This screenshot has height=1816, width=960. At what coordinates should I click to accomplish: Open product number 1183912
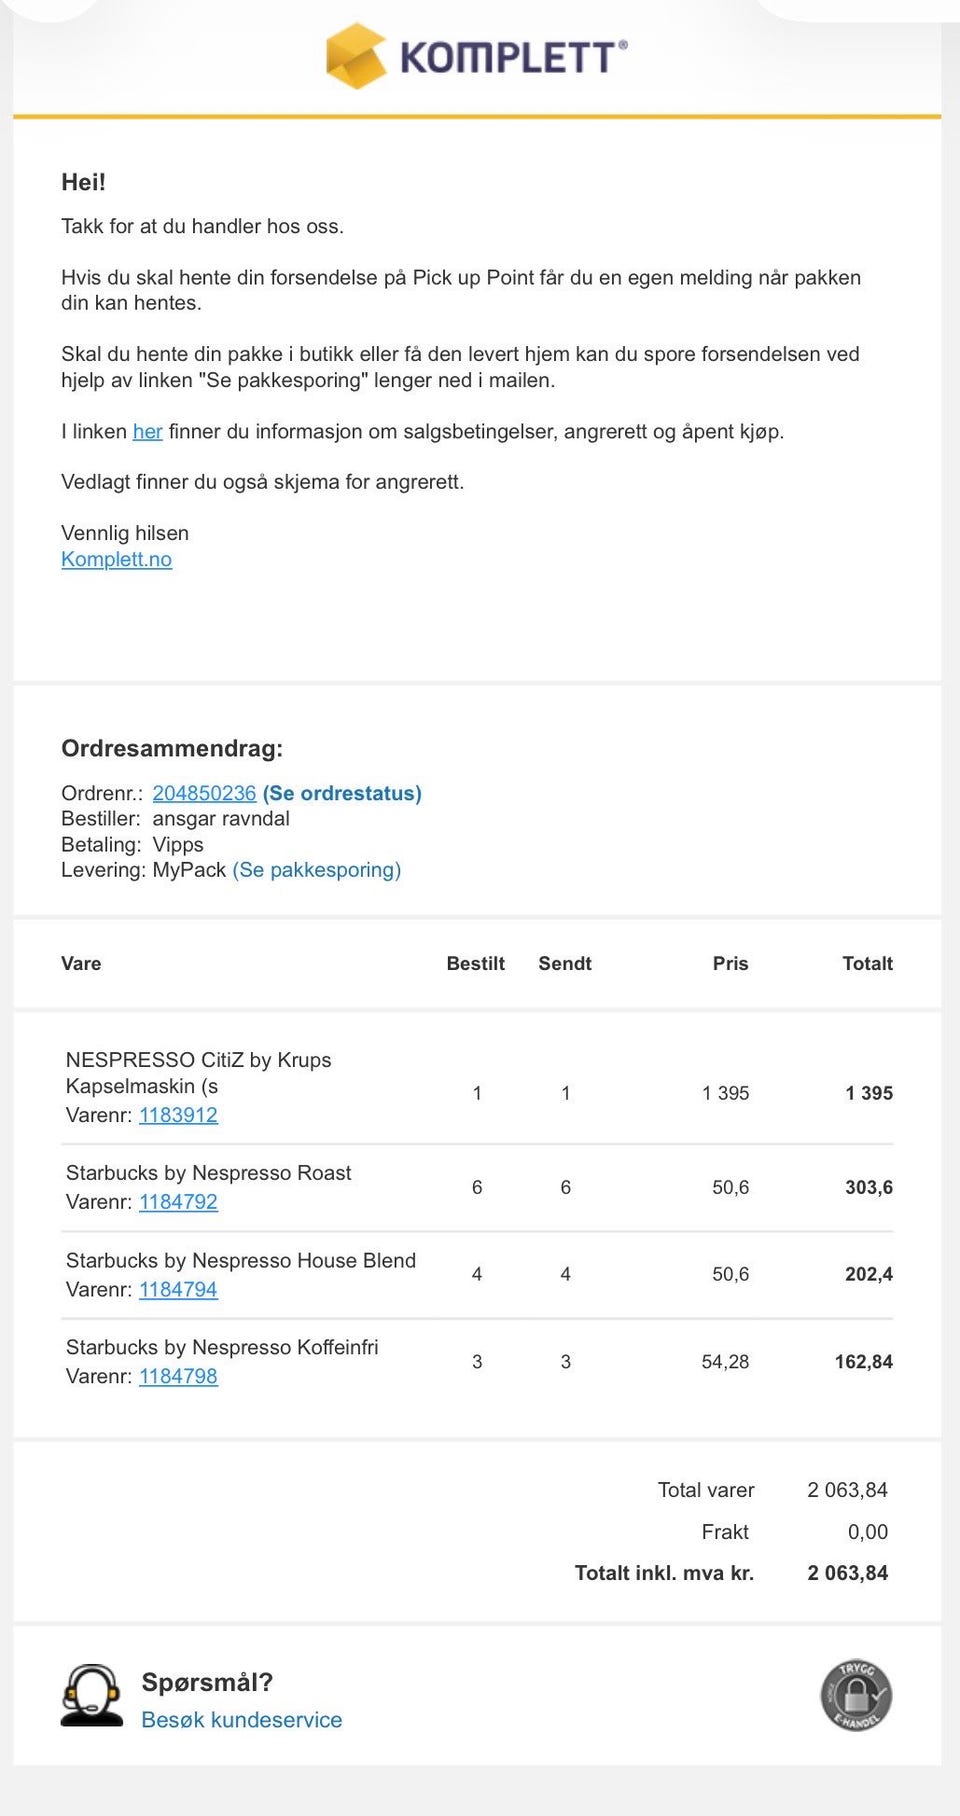[x=178, y=1115]
